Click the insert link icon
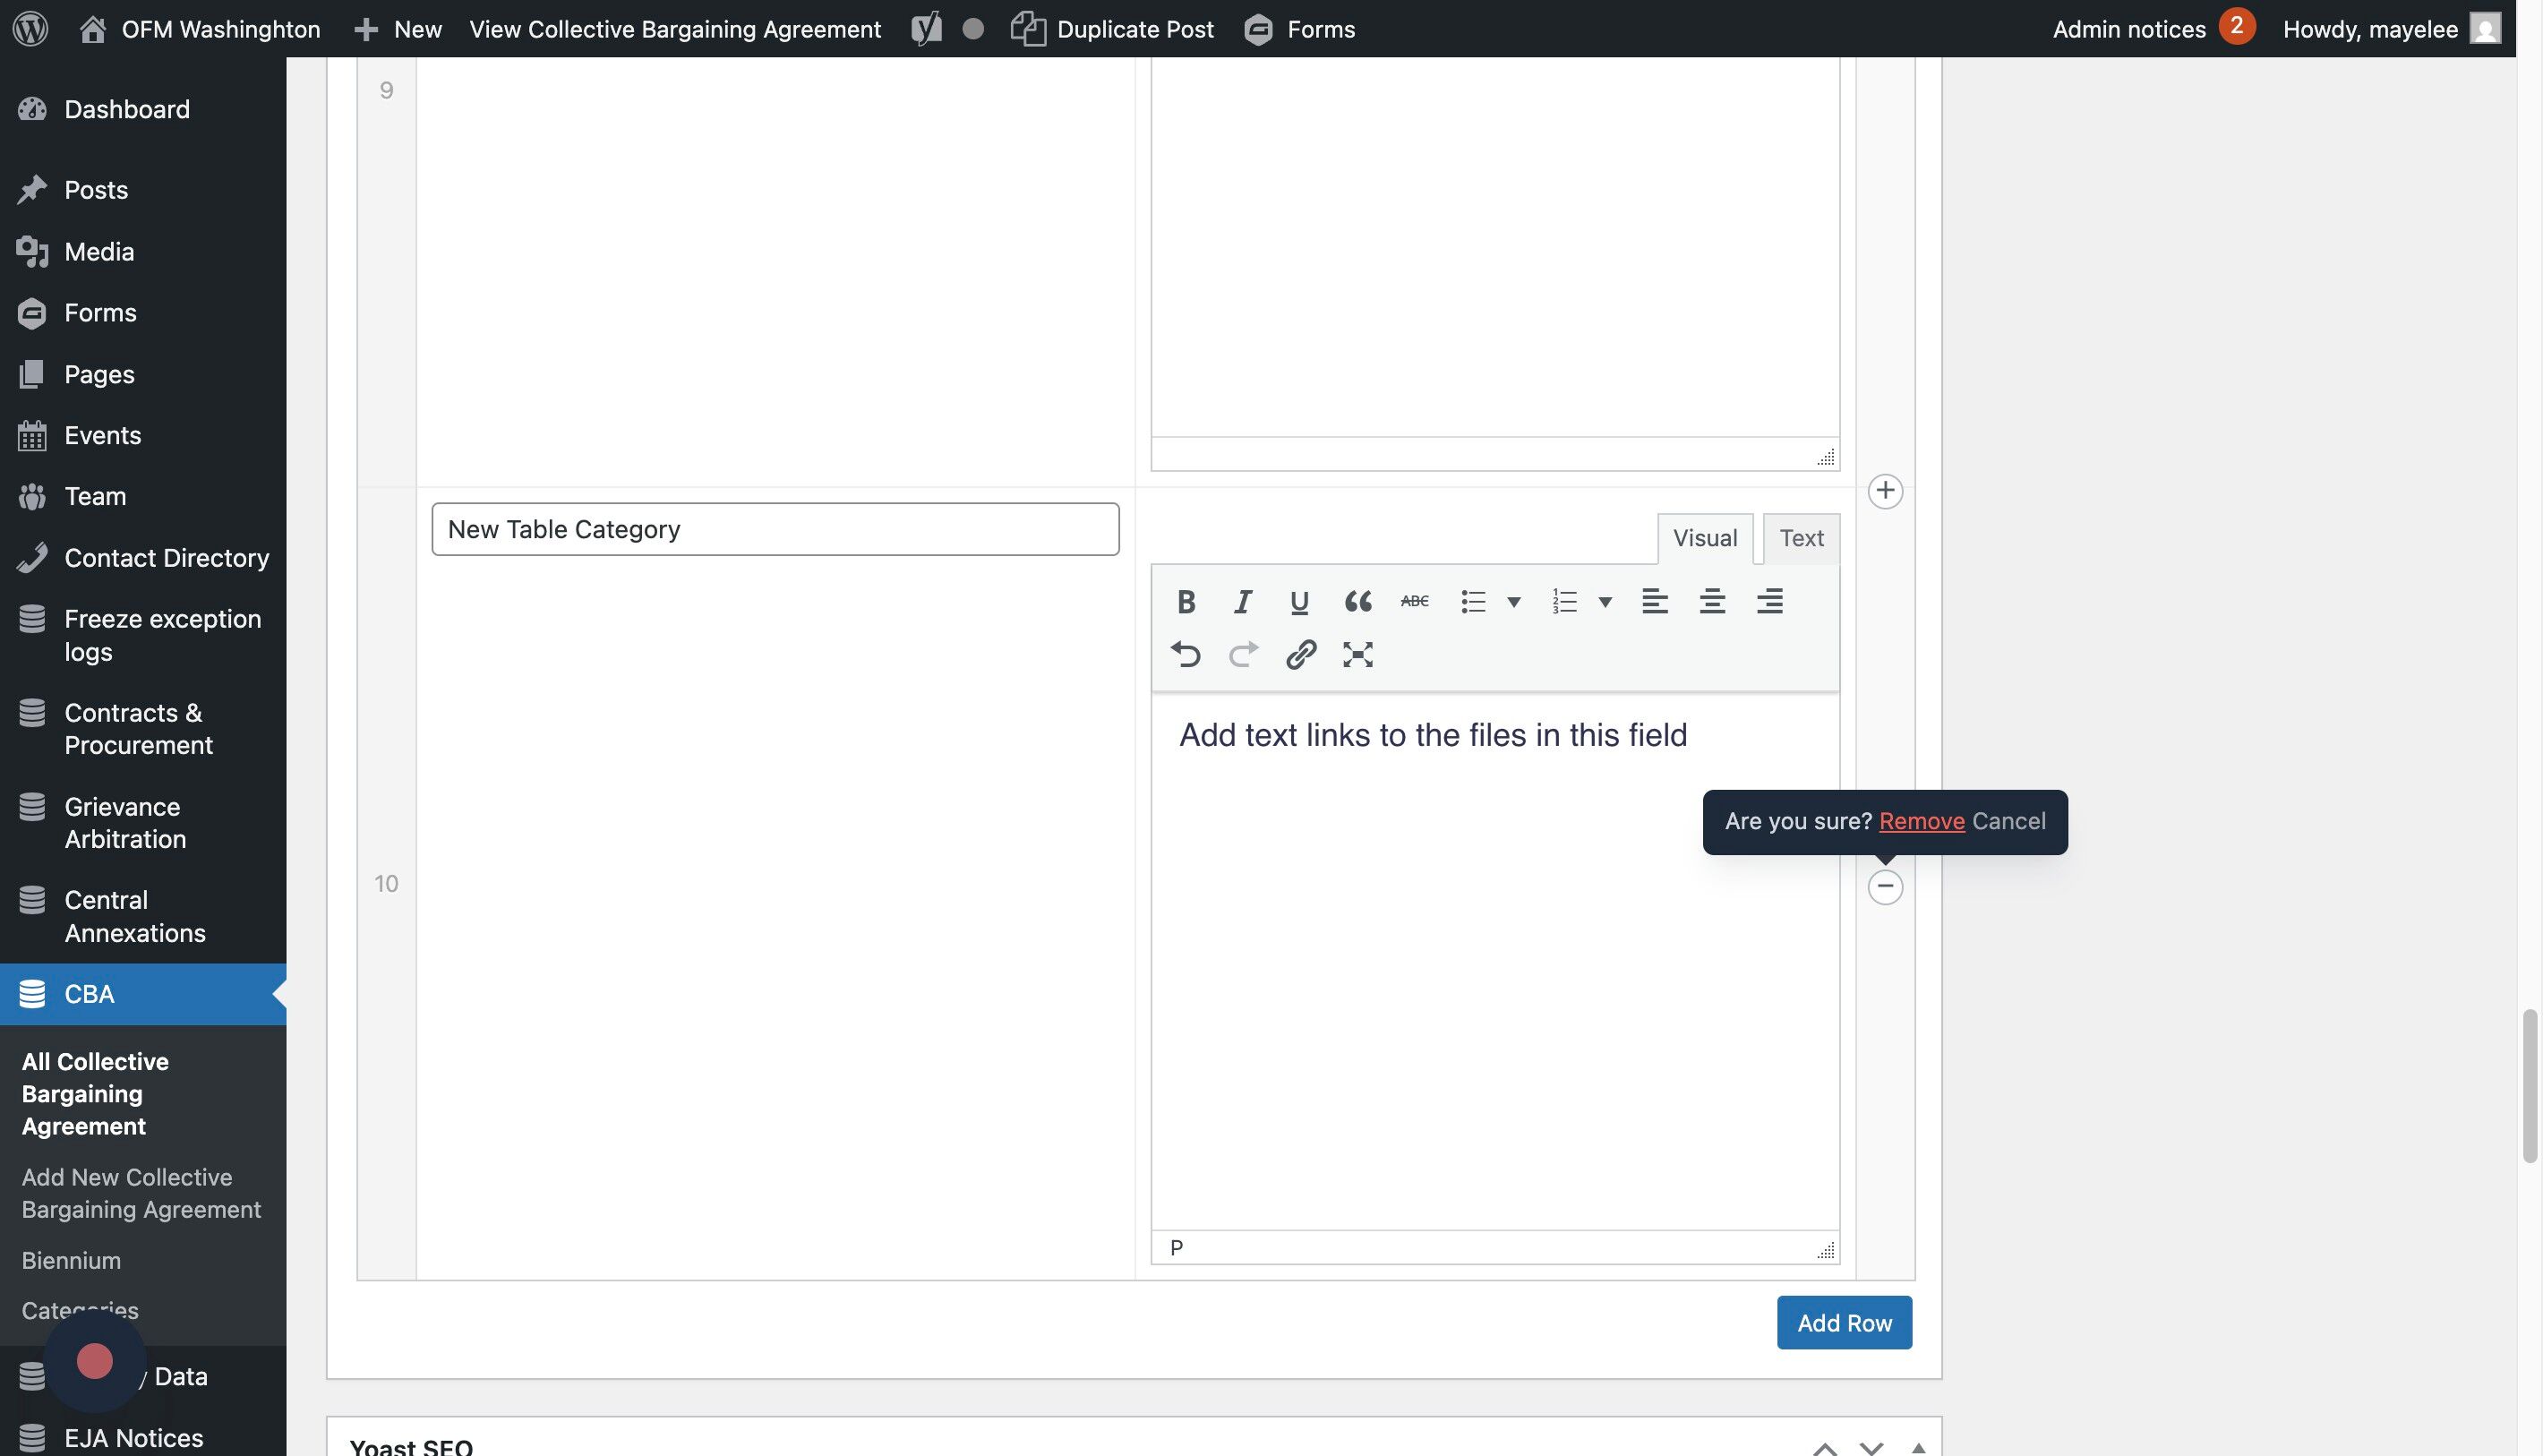 coord(1300,654)
